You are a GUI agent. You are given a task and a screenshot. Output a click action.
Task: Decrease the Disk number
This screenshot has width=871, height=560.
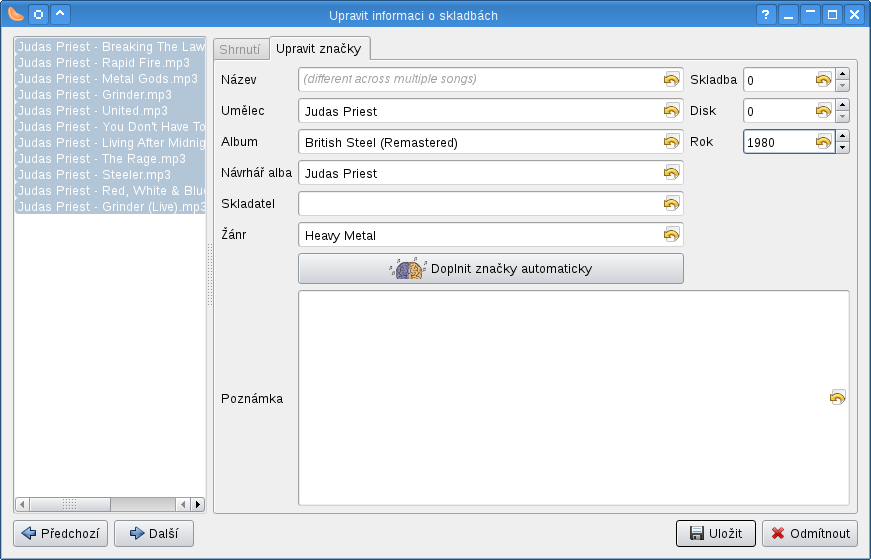(x=843, y=117)
